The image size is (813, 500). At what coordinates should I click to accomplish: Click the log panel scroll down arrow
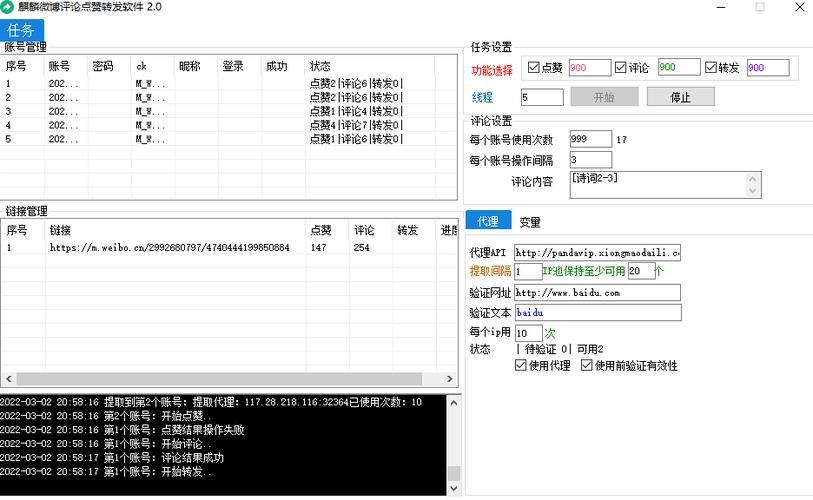(454, 488)
